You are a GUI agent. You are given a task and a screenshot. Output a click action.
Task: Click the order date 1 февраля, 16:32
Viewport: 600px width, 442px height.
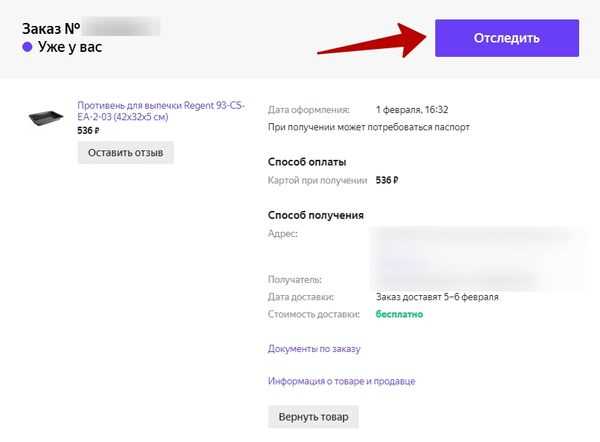point(412,110)
